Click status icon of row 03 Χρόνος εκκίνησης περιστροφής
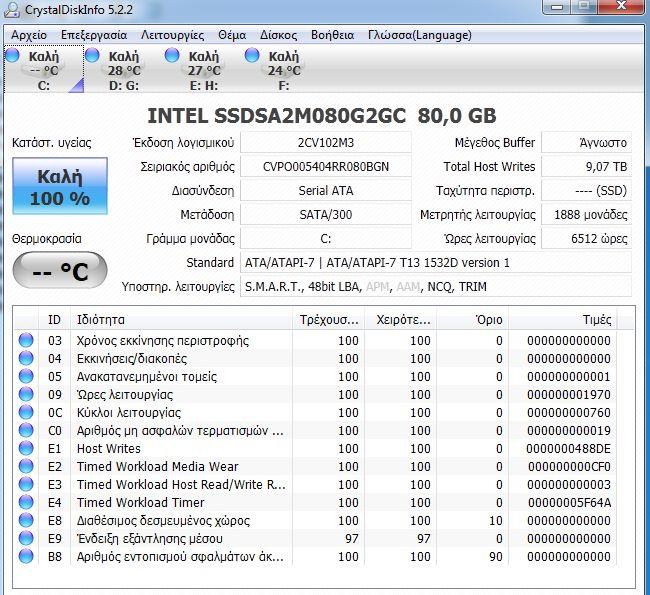Viewport: 650px width, 595px height. tap(26, 340)
